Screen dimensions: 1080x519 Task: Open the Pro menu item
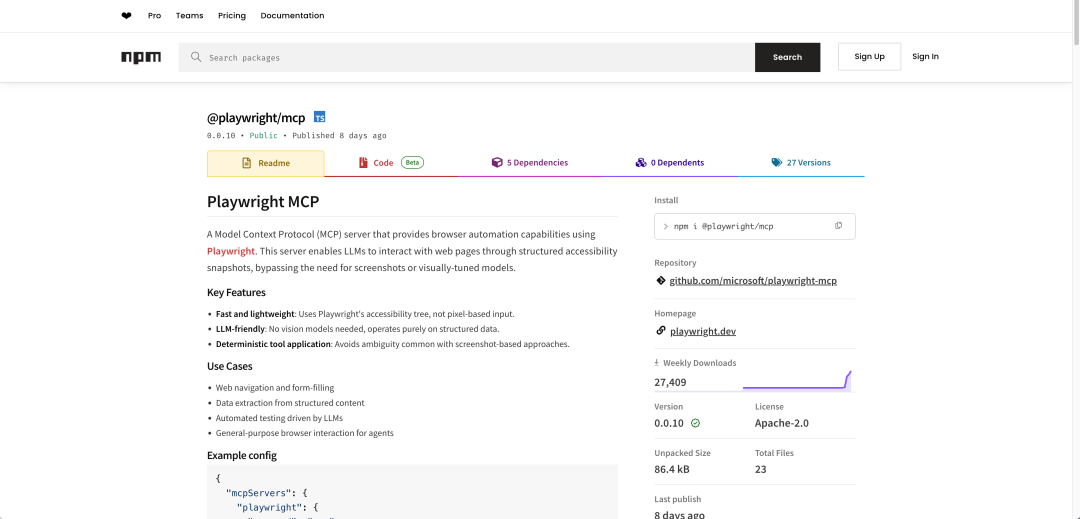154,16
